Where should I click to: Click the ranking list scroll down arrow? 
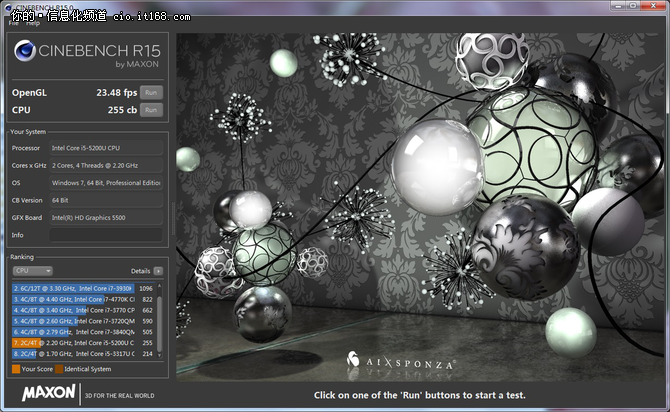(x=159, y=355)
